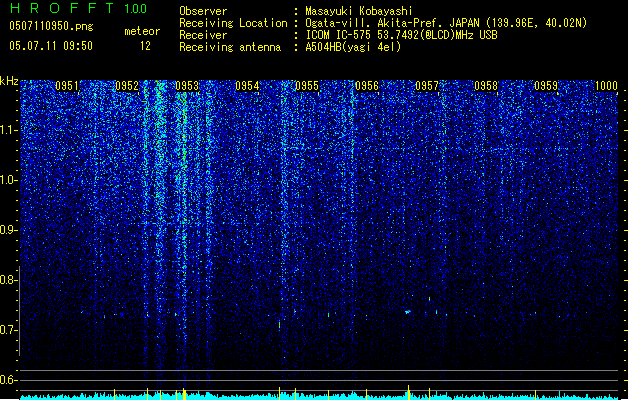Select the ICOM IC-575 receiver description
Image resolution: width=629 pixels, height=400 pixels.
point(402,35)
